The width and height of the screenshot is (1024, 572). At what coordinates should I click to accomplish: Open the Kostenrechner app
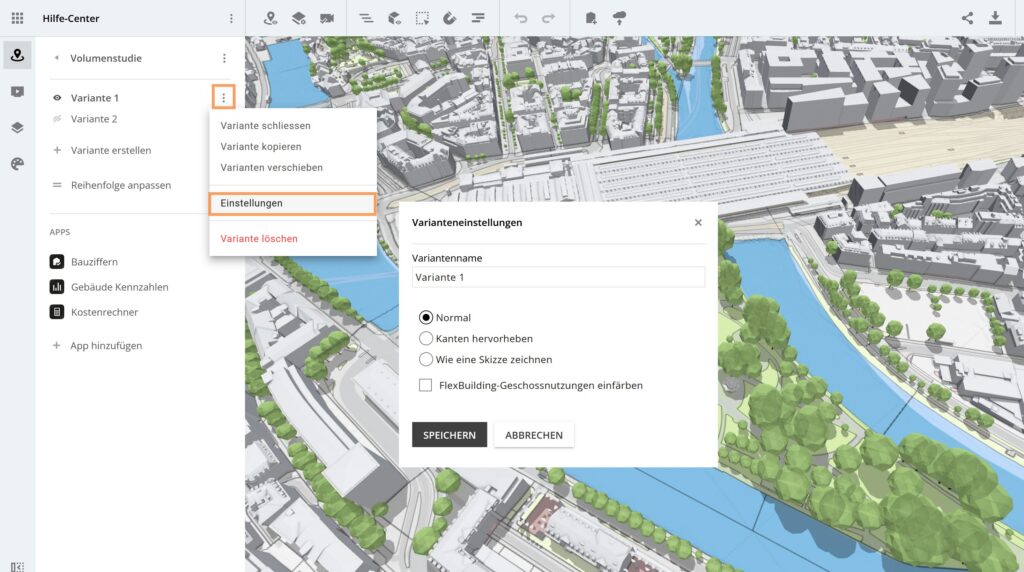pyautogui.click(x=104, y=312)
